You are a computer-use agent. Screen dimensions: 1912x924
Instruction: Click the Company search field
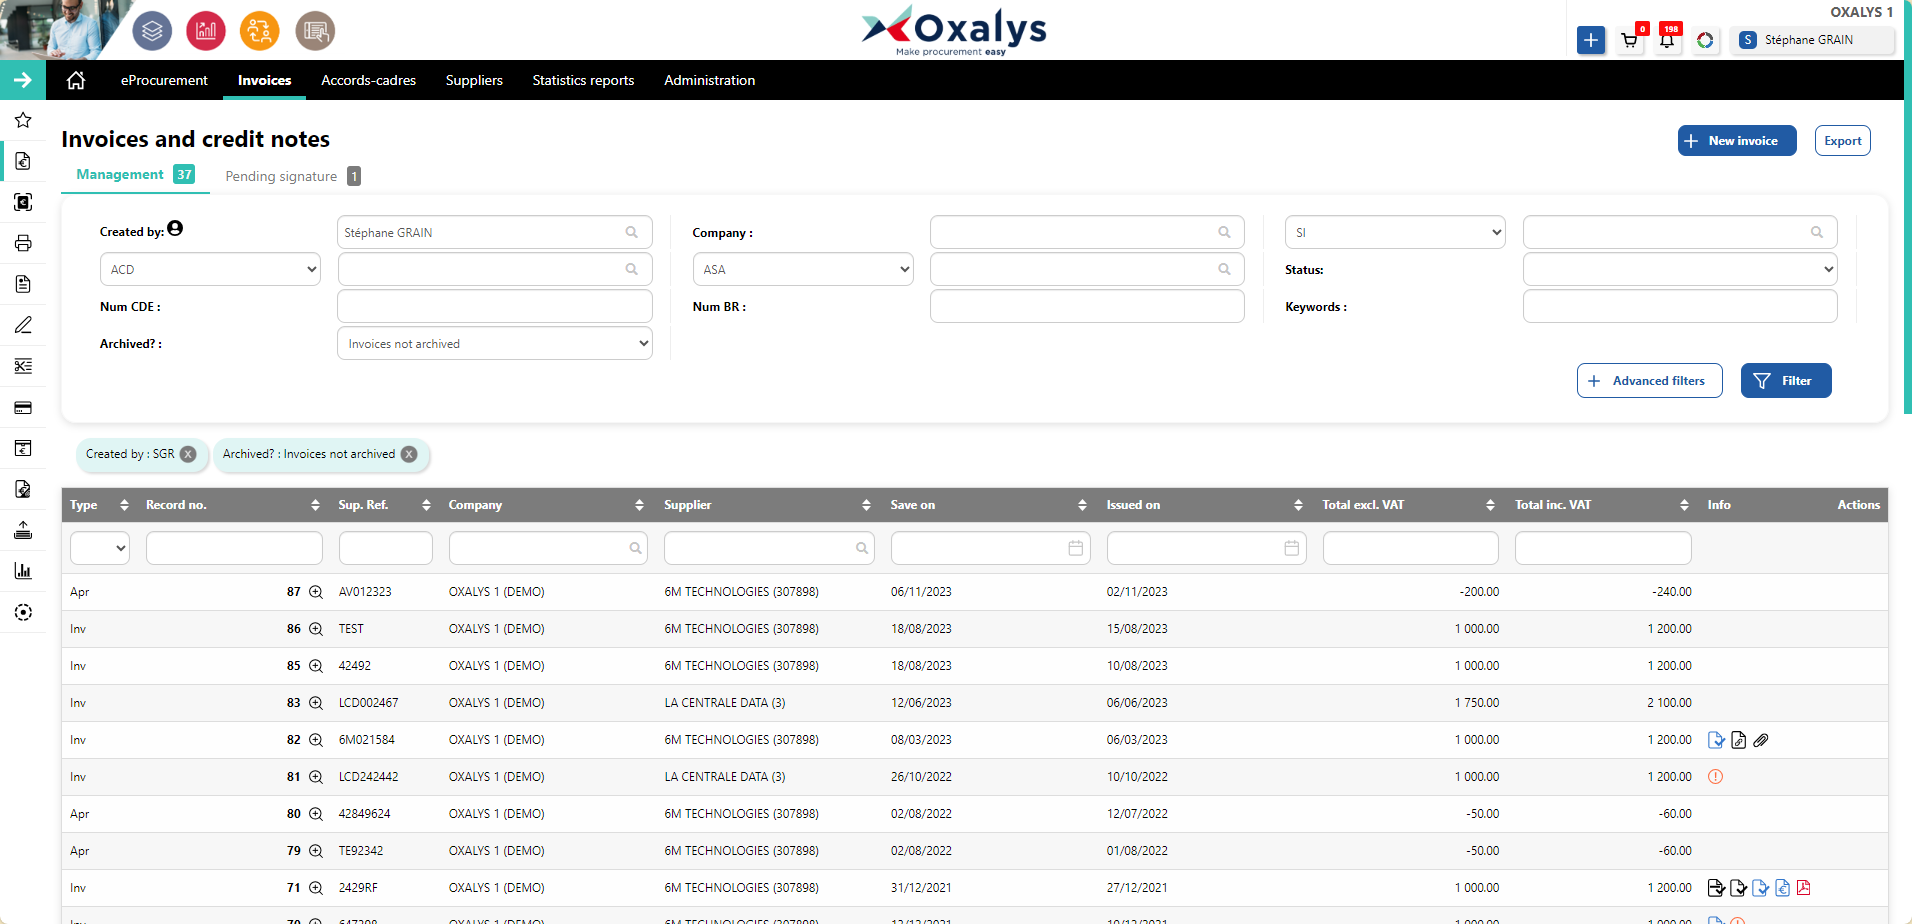click(x=1087, y=232)
